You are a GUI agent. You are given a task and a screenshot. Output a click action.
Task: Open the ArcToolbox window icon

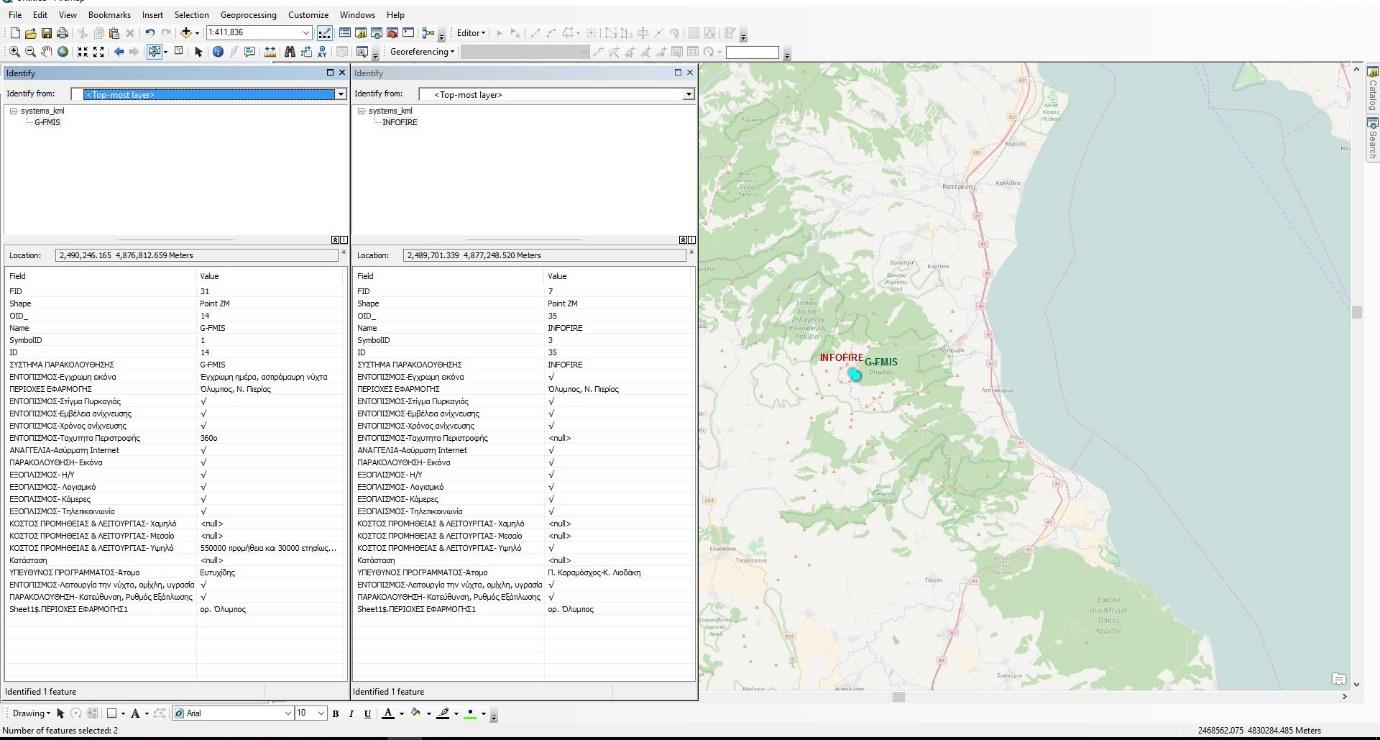[x=393, y=33]
